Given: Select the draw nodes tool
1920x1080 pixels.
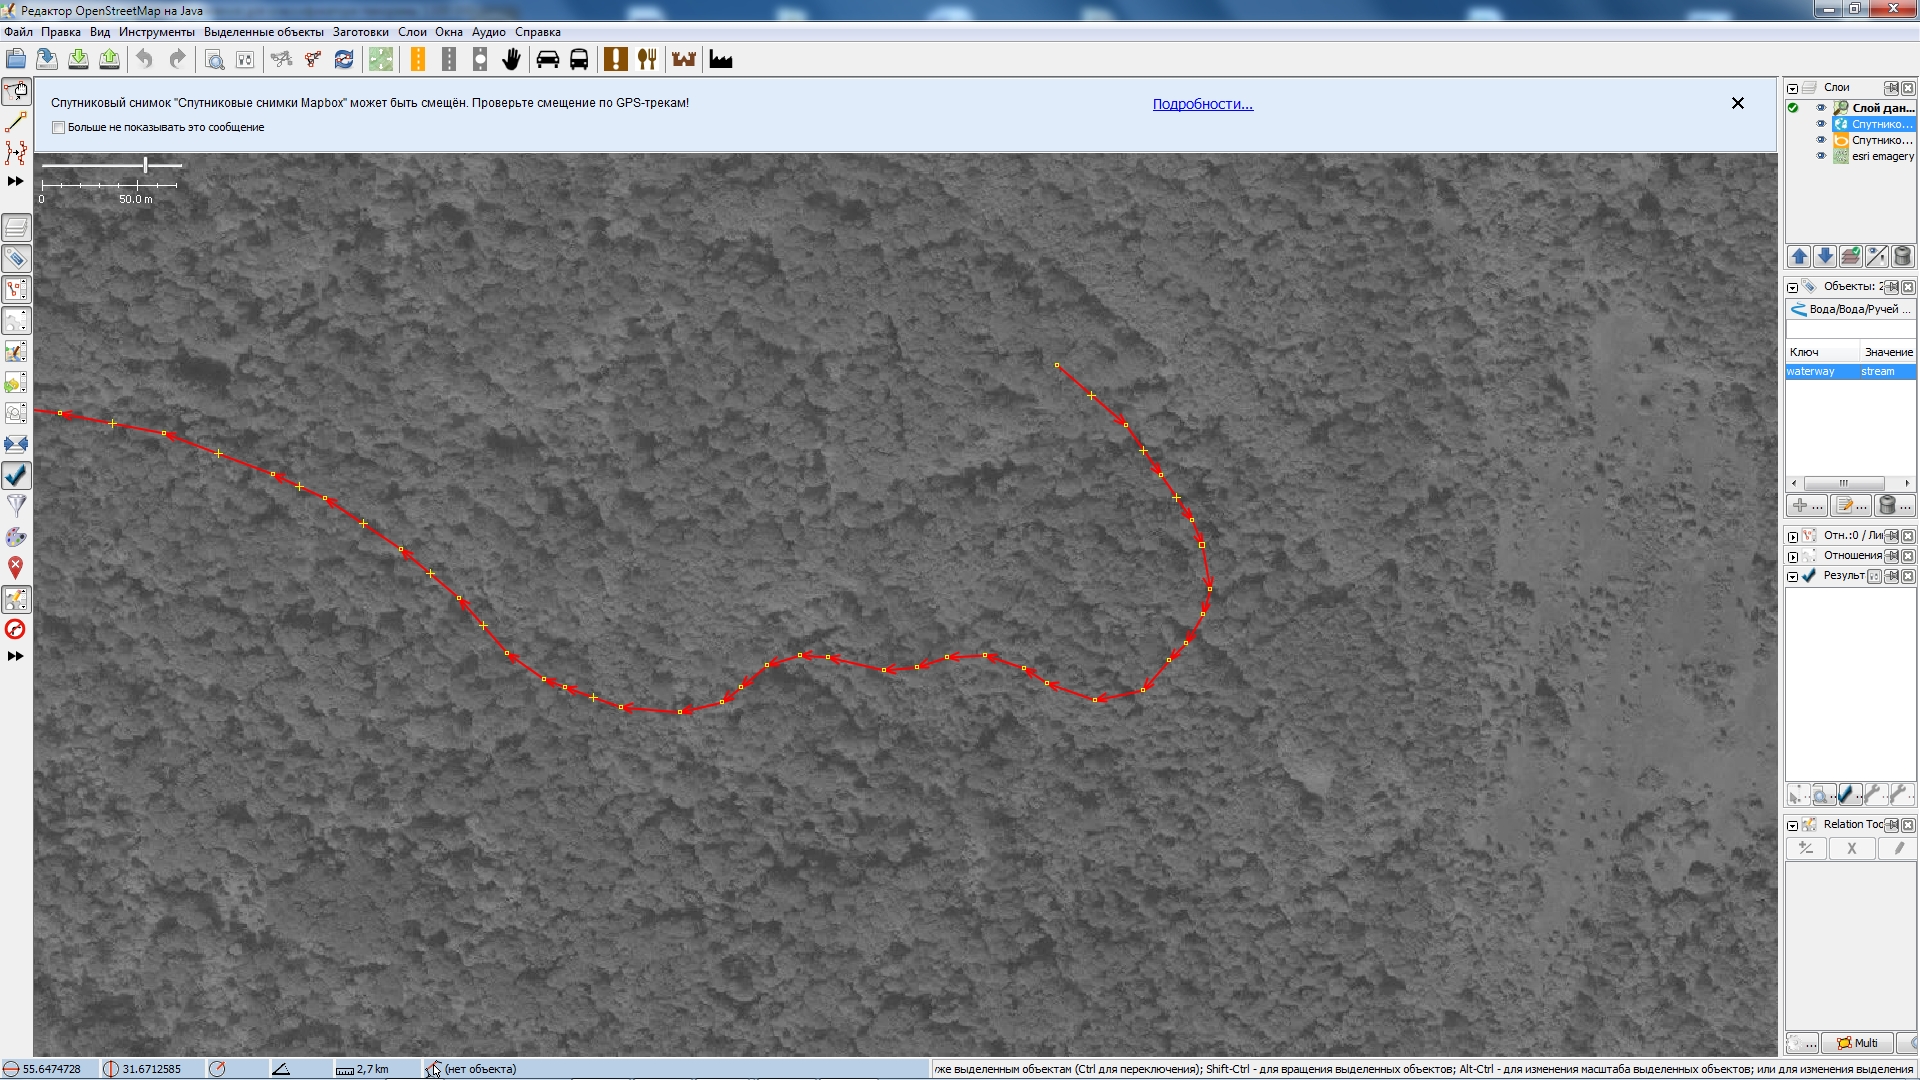Looking at the screenshot, I should [x=16, y=122].
